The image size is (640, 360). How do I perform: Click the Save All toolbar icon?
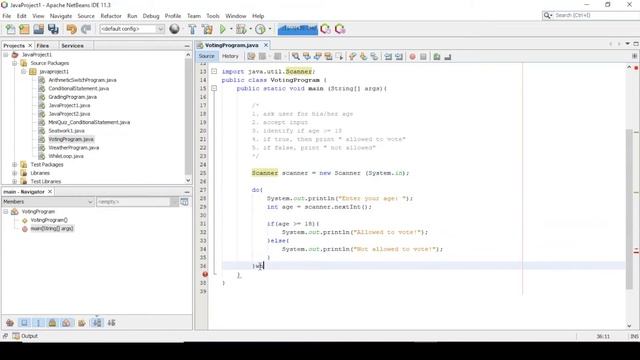(53, 29)
